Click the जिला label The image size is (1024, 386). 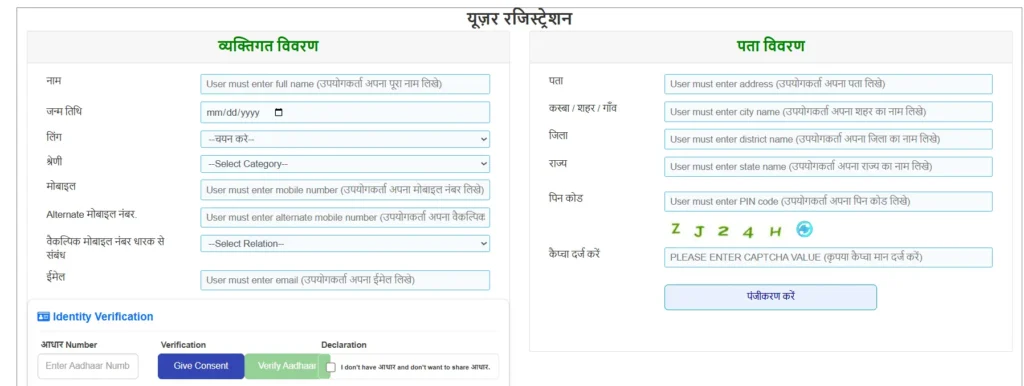pyautogui.click(x=558, y=135)
